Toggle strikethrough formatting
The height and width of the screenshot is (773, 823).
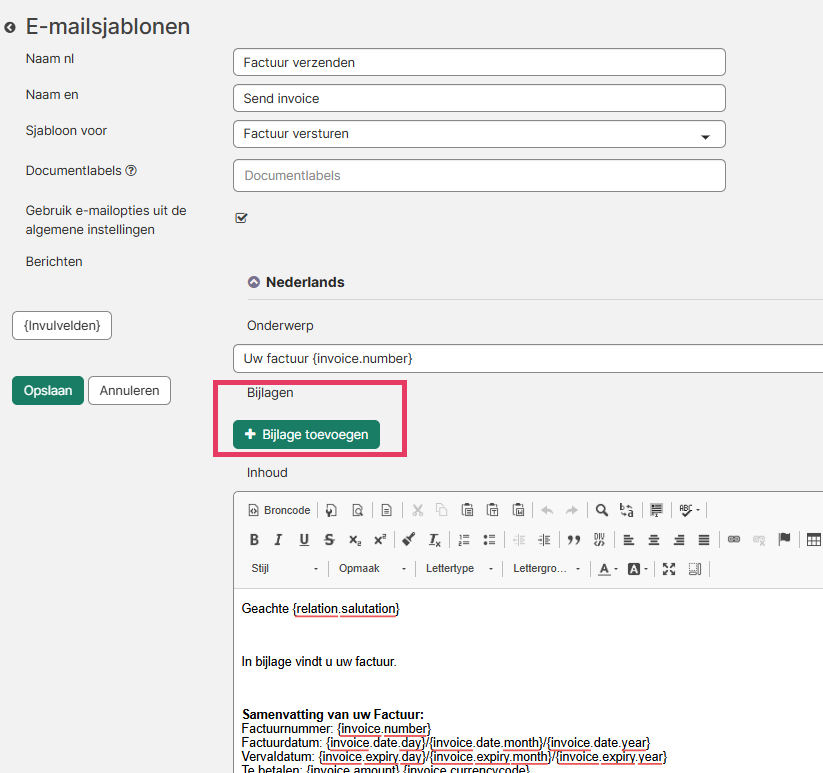(x=329, y=540)
